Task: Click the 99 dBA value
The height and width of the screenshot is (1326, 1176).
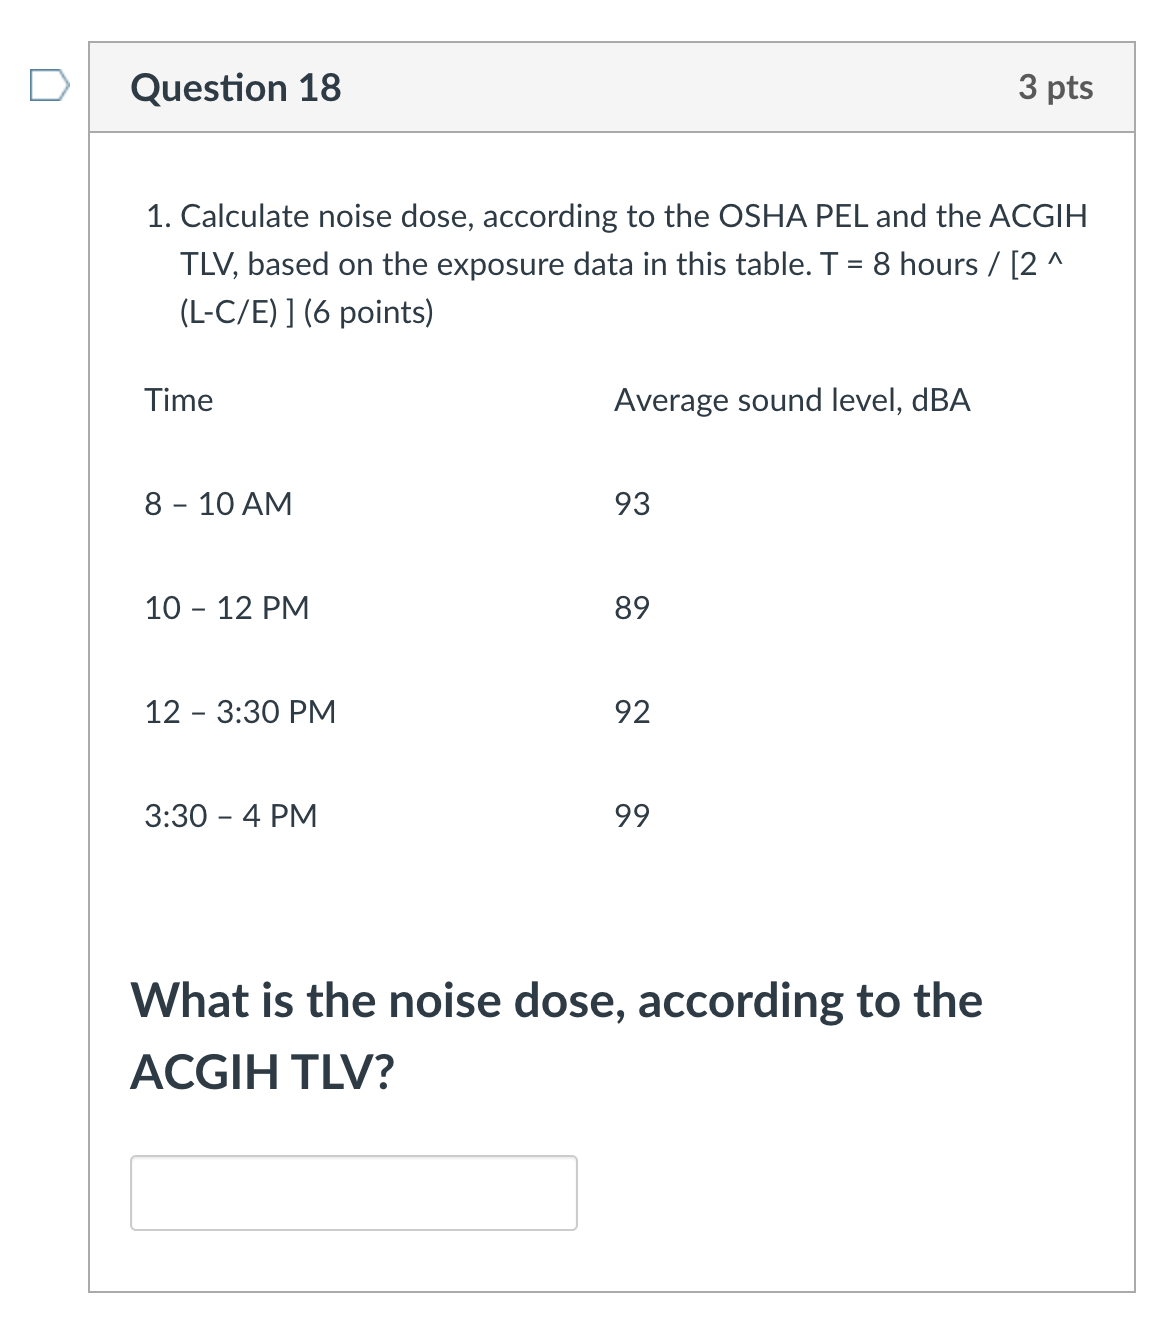Action: 632,816
